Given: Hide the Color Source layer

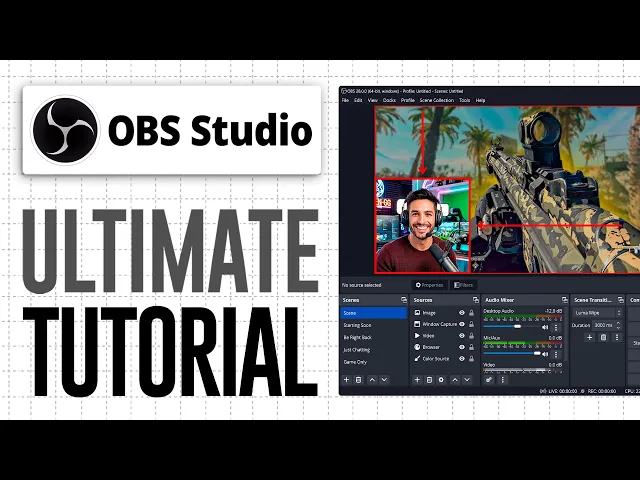Looking at the screenshot, I should (462, 358).
